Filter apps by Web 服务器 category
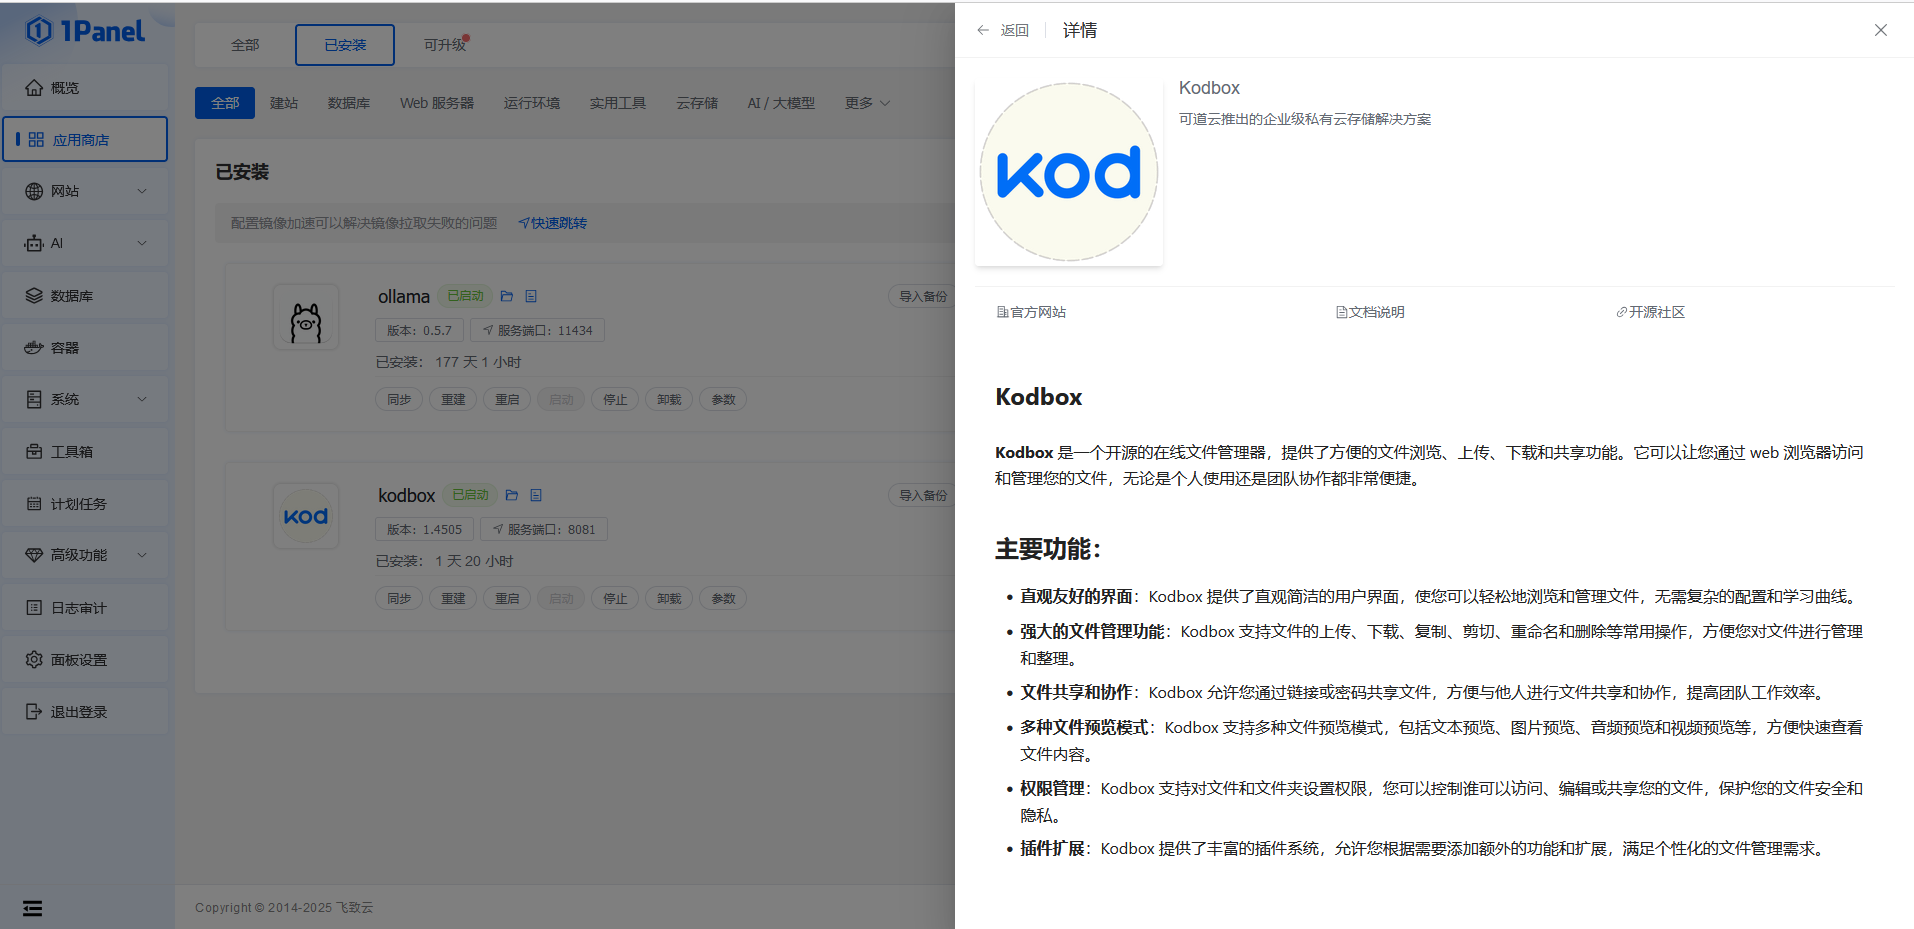Screen dimensions: 1914x929 pos(437,103)
